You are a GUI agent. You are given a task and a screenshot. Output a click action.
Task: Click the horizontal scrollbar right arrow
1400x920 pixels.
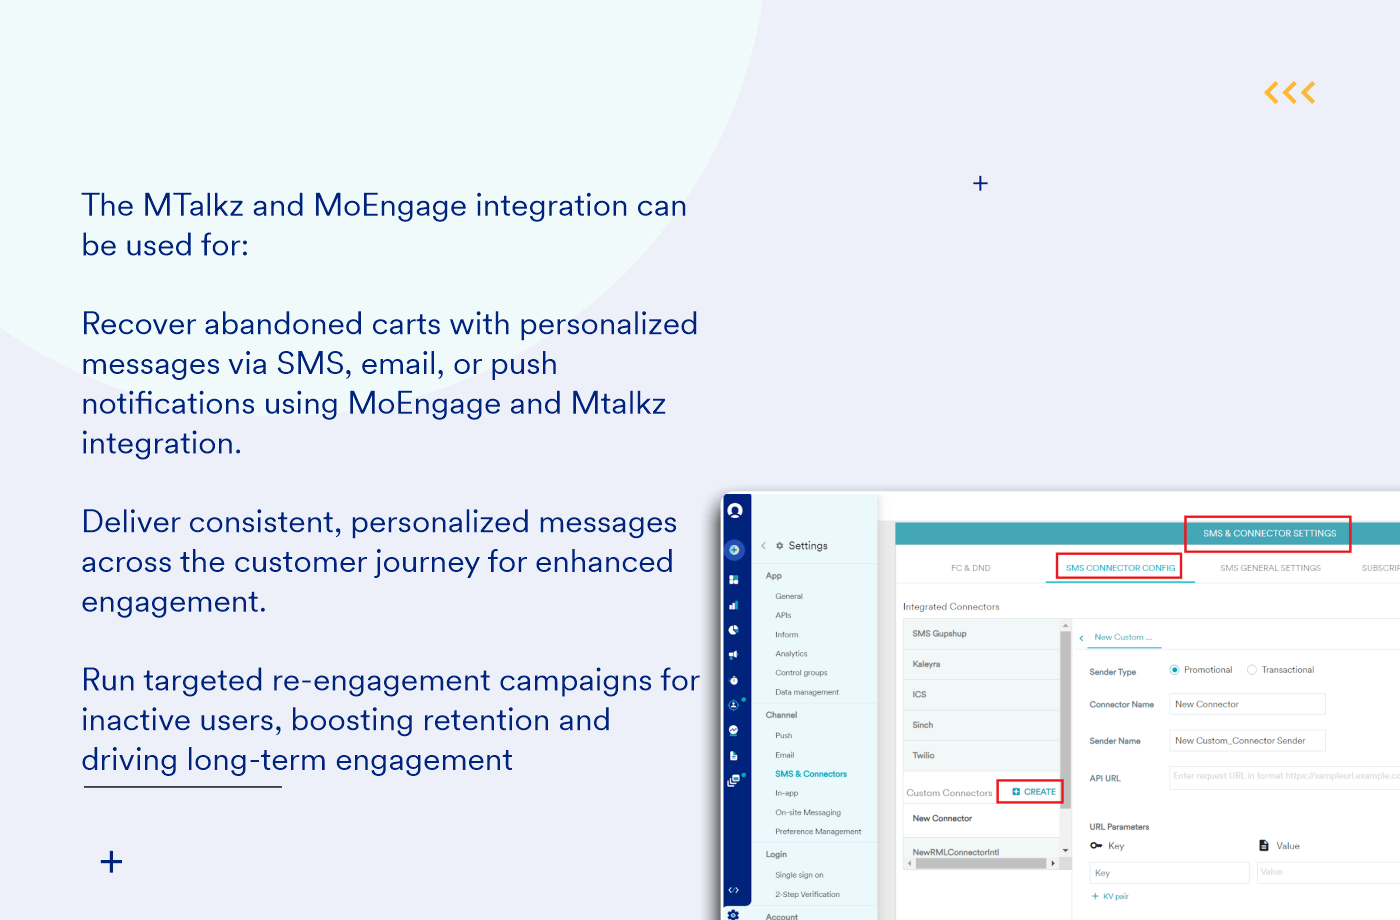click(1053, 863)
